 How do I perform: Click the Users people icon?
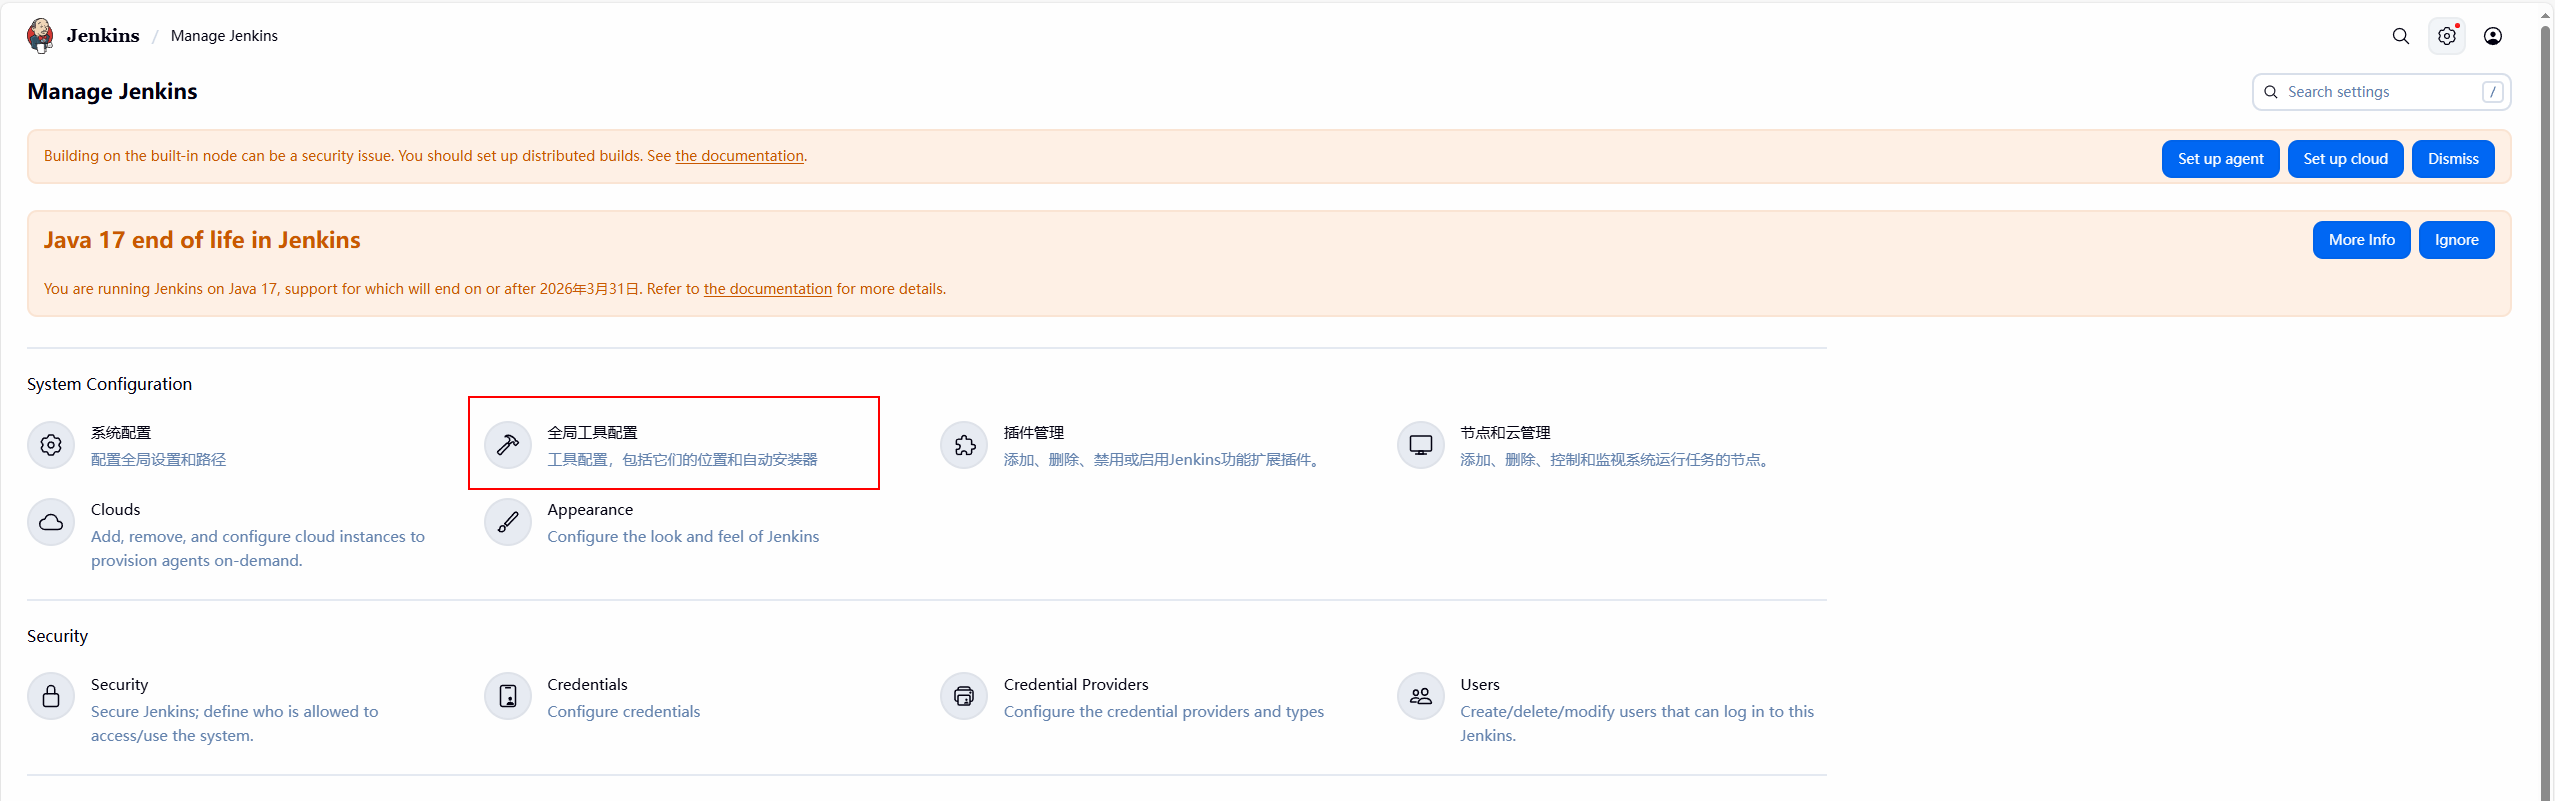point(1420,696)
